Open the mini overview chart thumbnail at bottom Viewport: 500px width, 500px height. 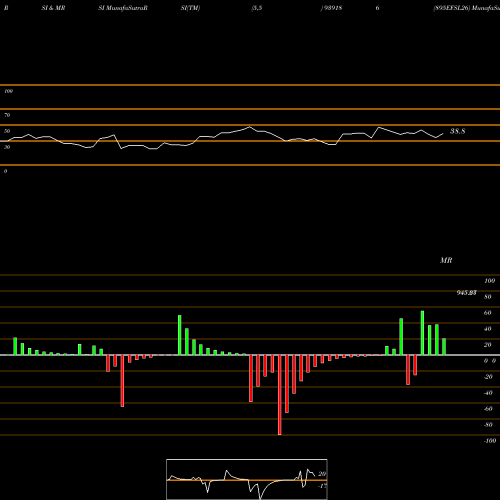click(x=247, y=479)
